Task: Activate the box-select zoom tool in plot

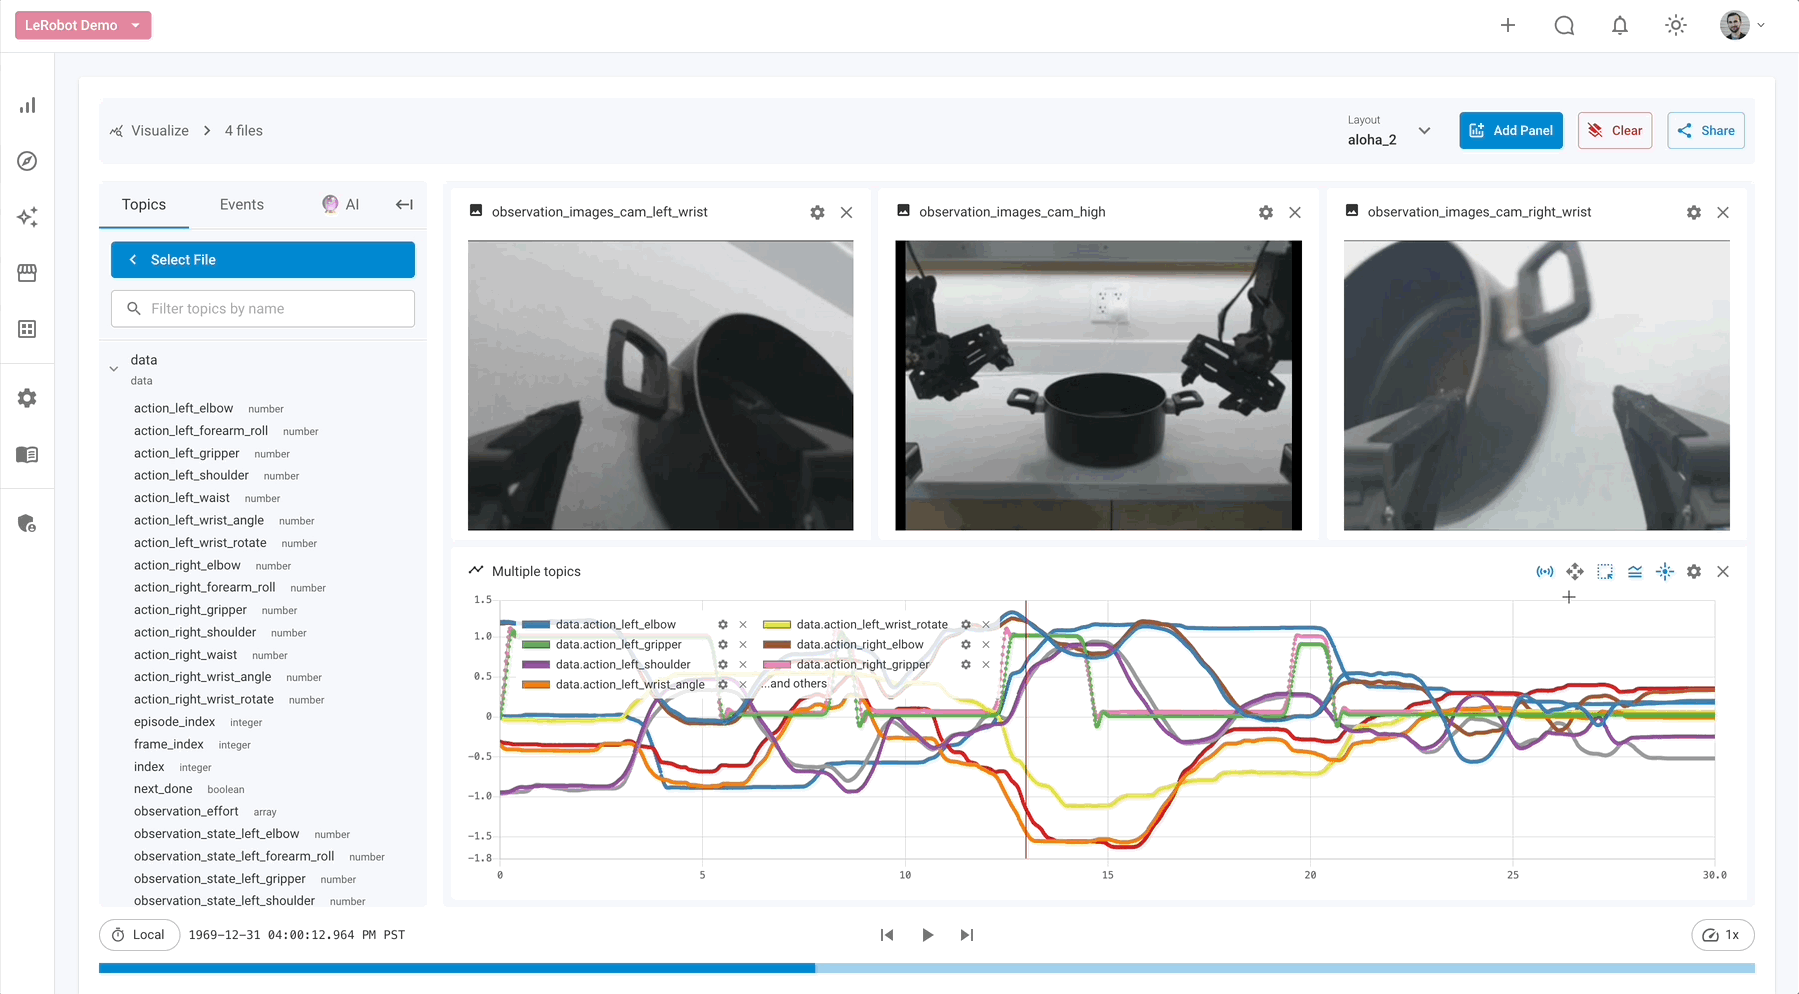Action: [1605, 572]
